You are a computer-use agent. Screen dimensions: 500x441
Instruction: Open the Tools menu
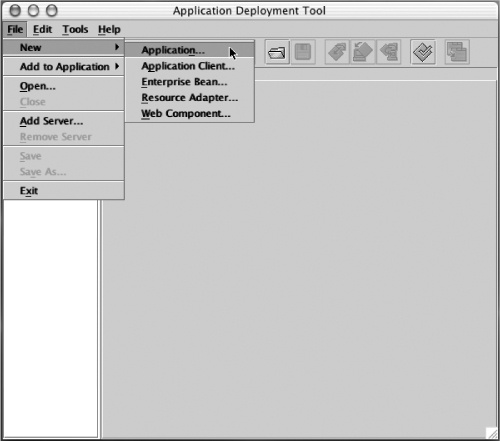pos(75,29)
